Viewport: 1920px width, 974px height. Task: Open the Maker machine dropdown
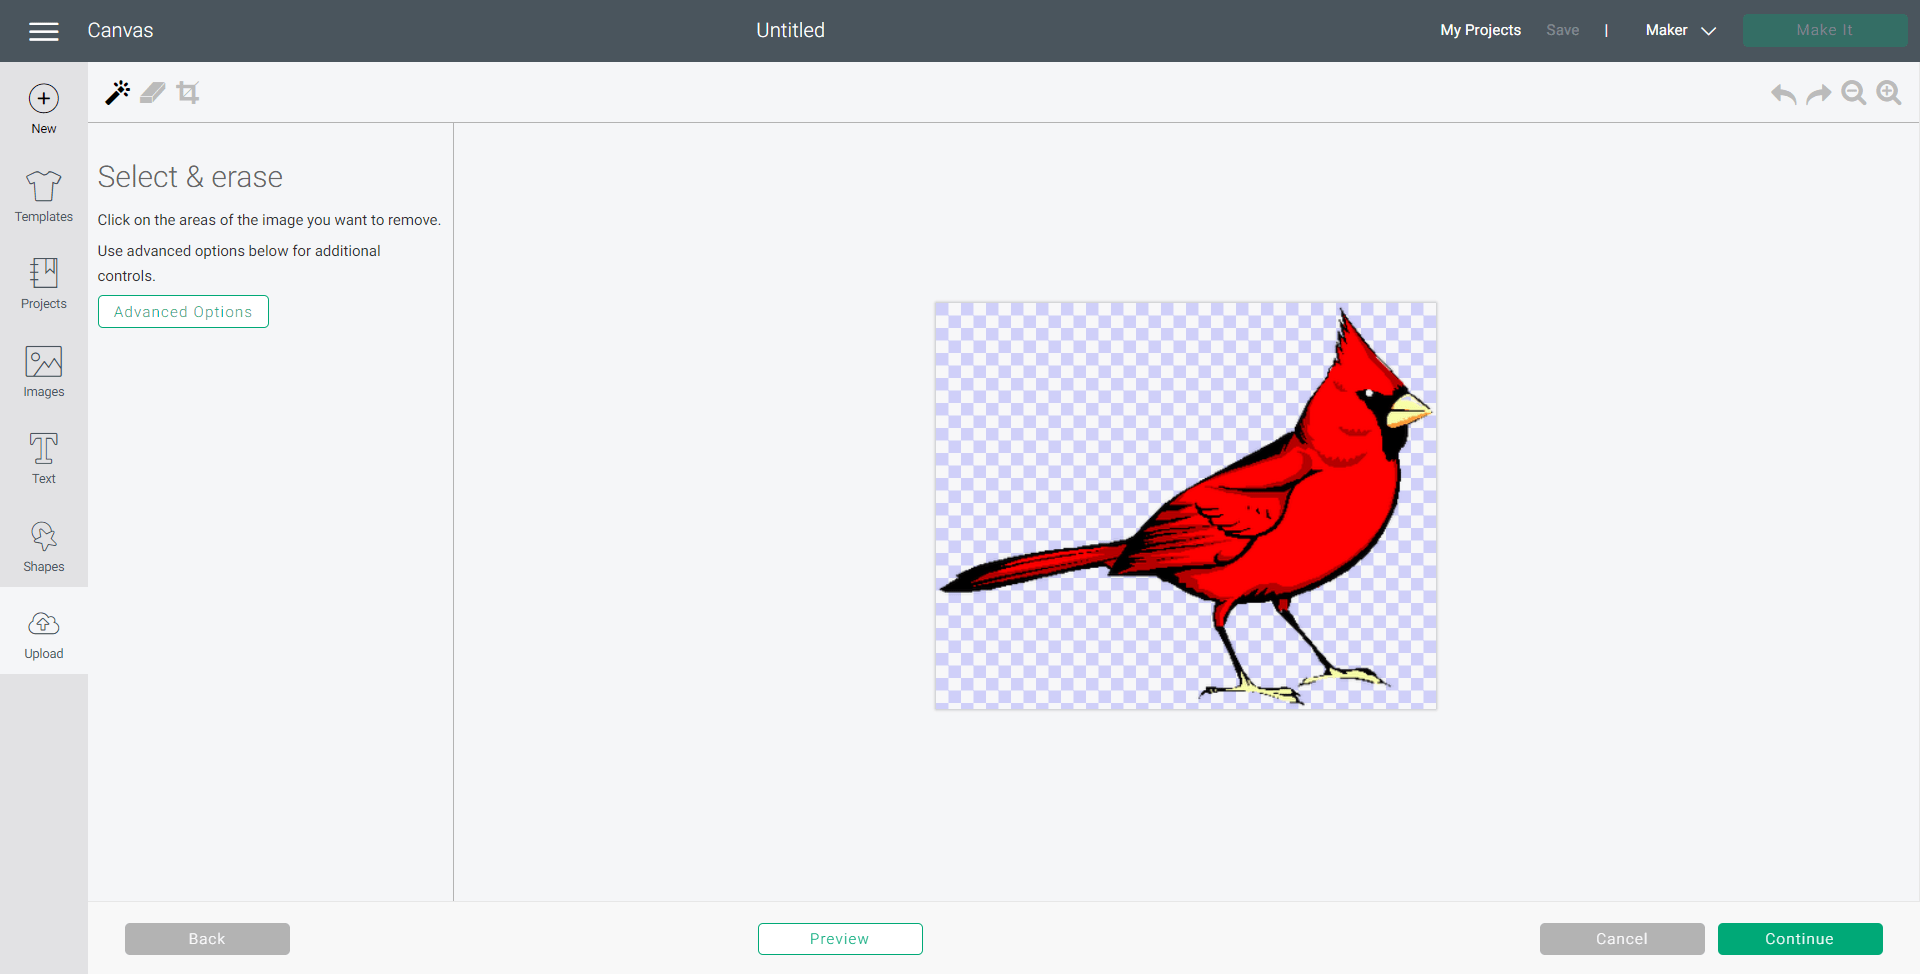pos(1678,30)
